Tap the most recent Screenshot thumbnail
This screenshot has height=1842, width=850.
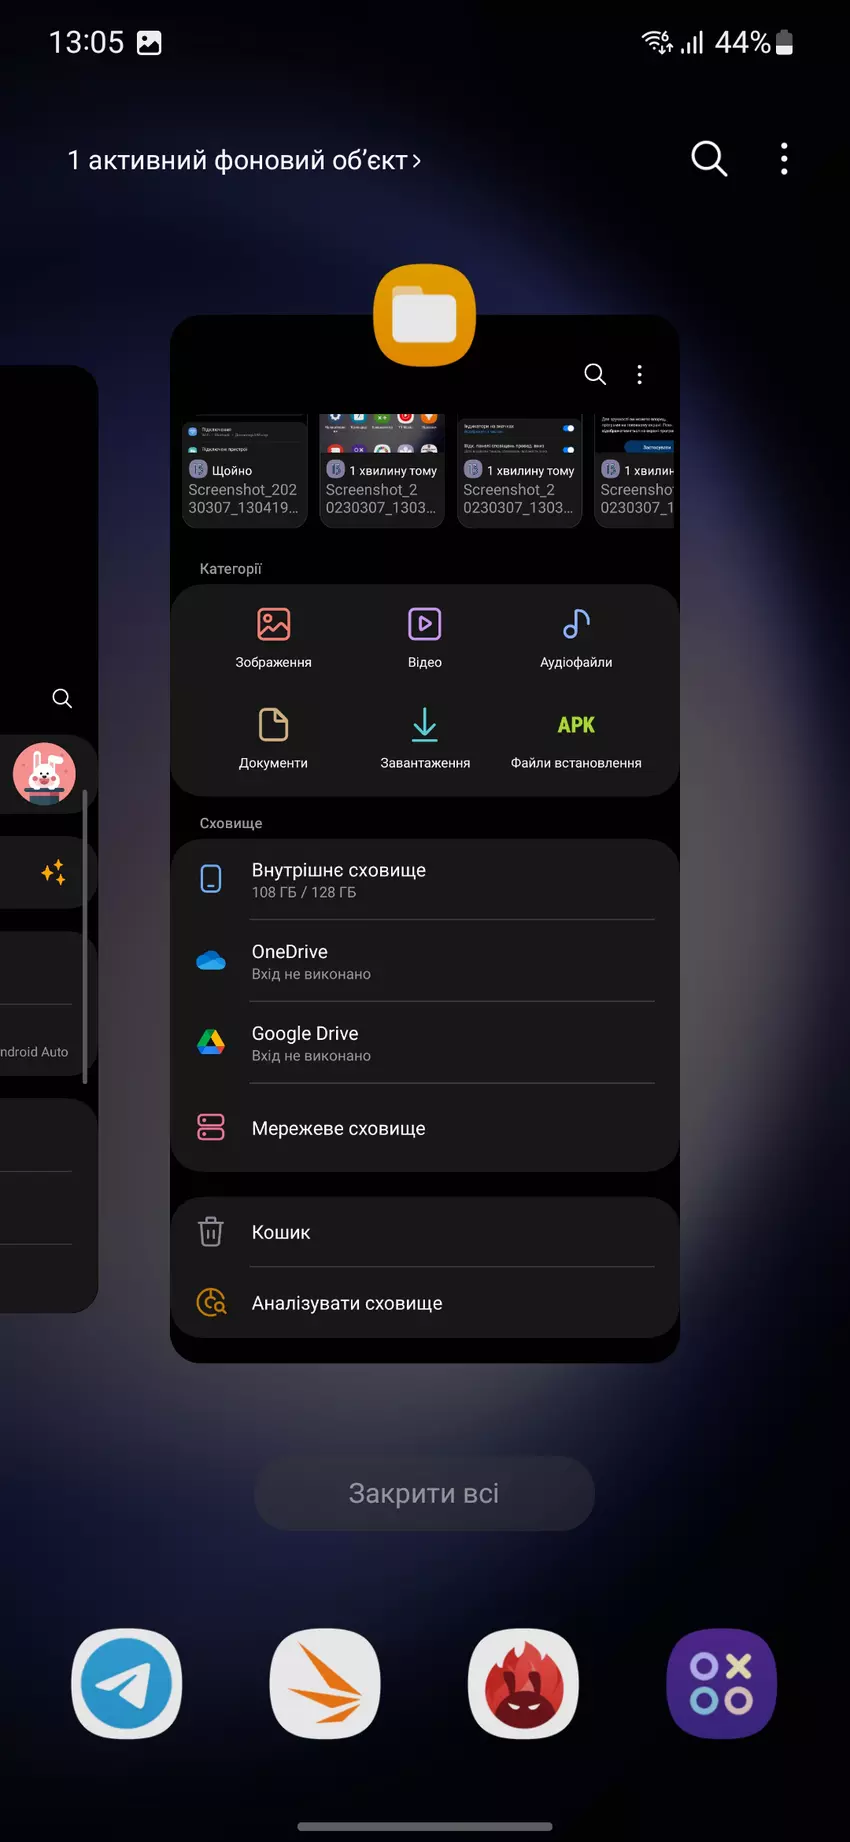(x=244, y=472)
